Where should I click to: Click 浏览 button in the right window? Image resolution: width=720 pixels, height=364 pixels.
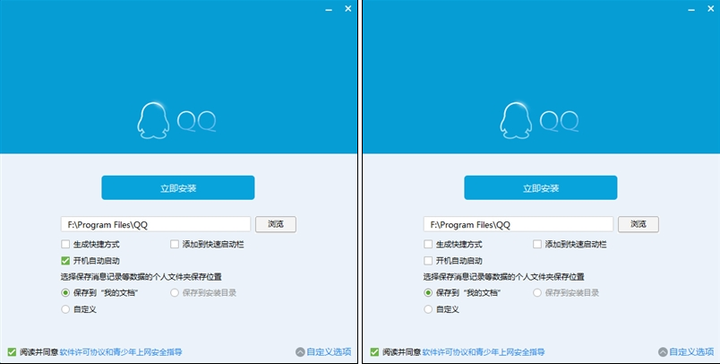click(x=638, y=224)
